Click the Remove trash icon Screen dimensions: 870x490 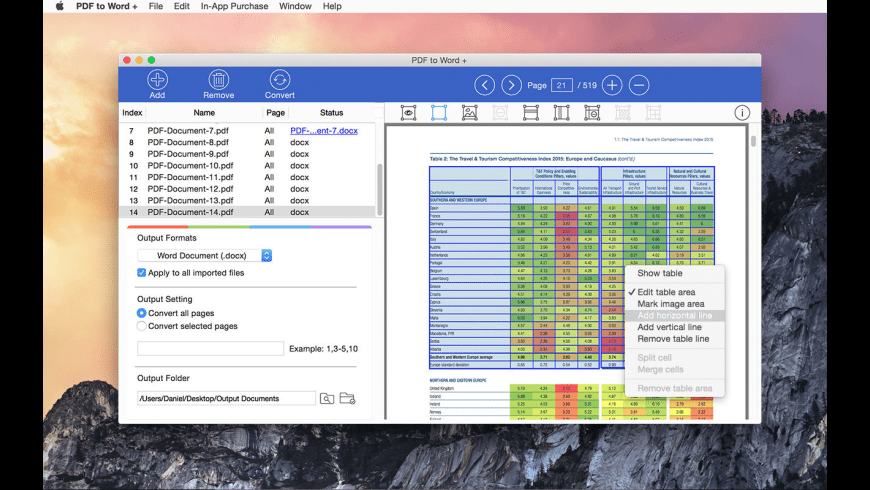click(x=218, y=81)
